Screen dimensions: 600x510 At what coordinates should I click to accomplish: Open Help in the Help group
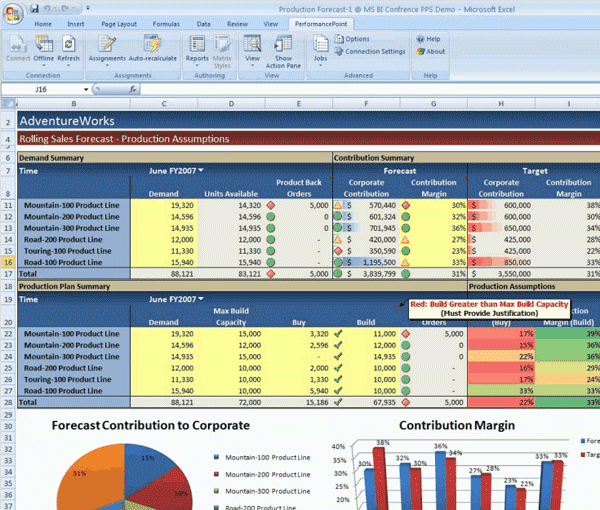[x=428, y=39]
